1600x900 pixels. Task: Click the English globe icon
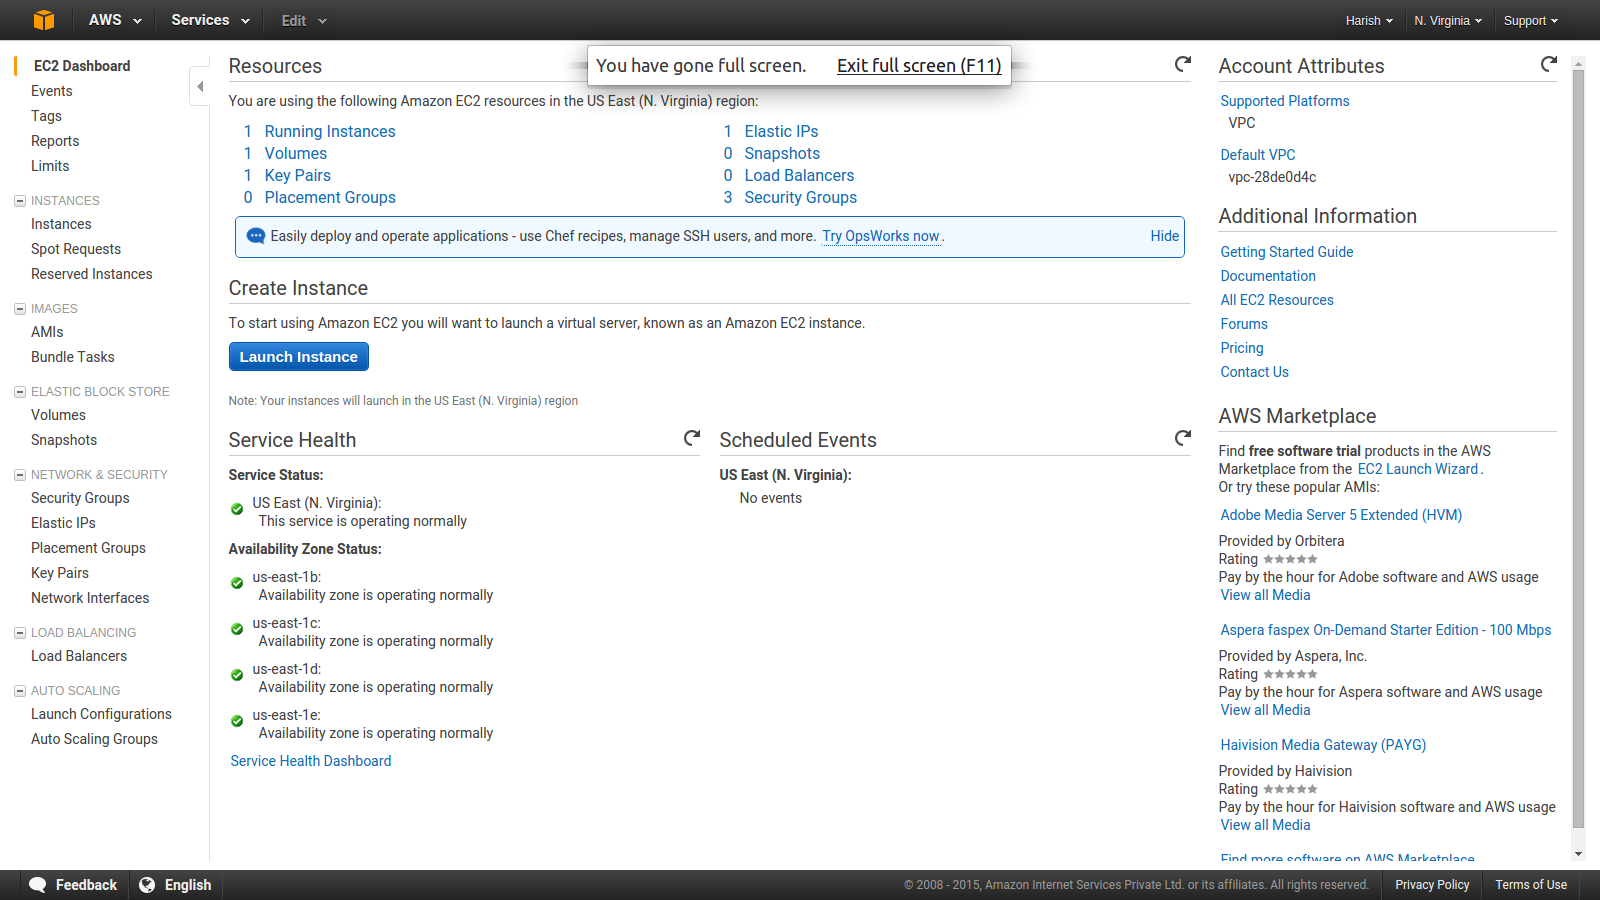point(147,885)
